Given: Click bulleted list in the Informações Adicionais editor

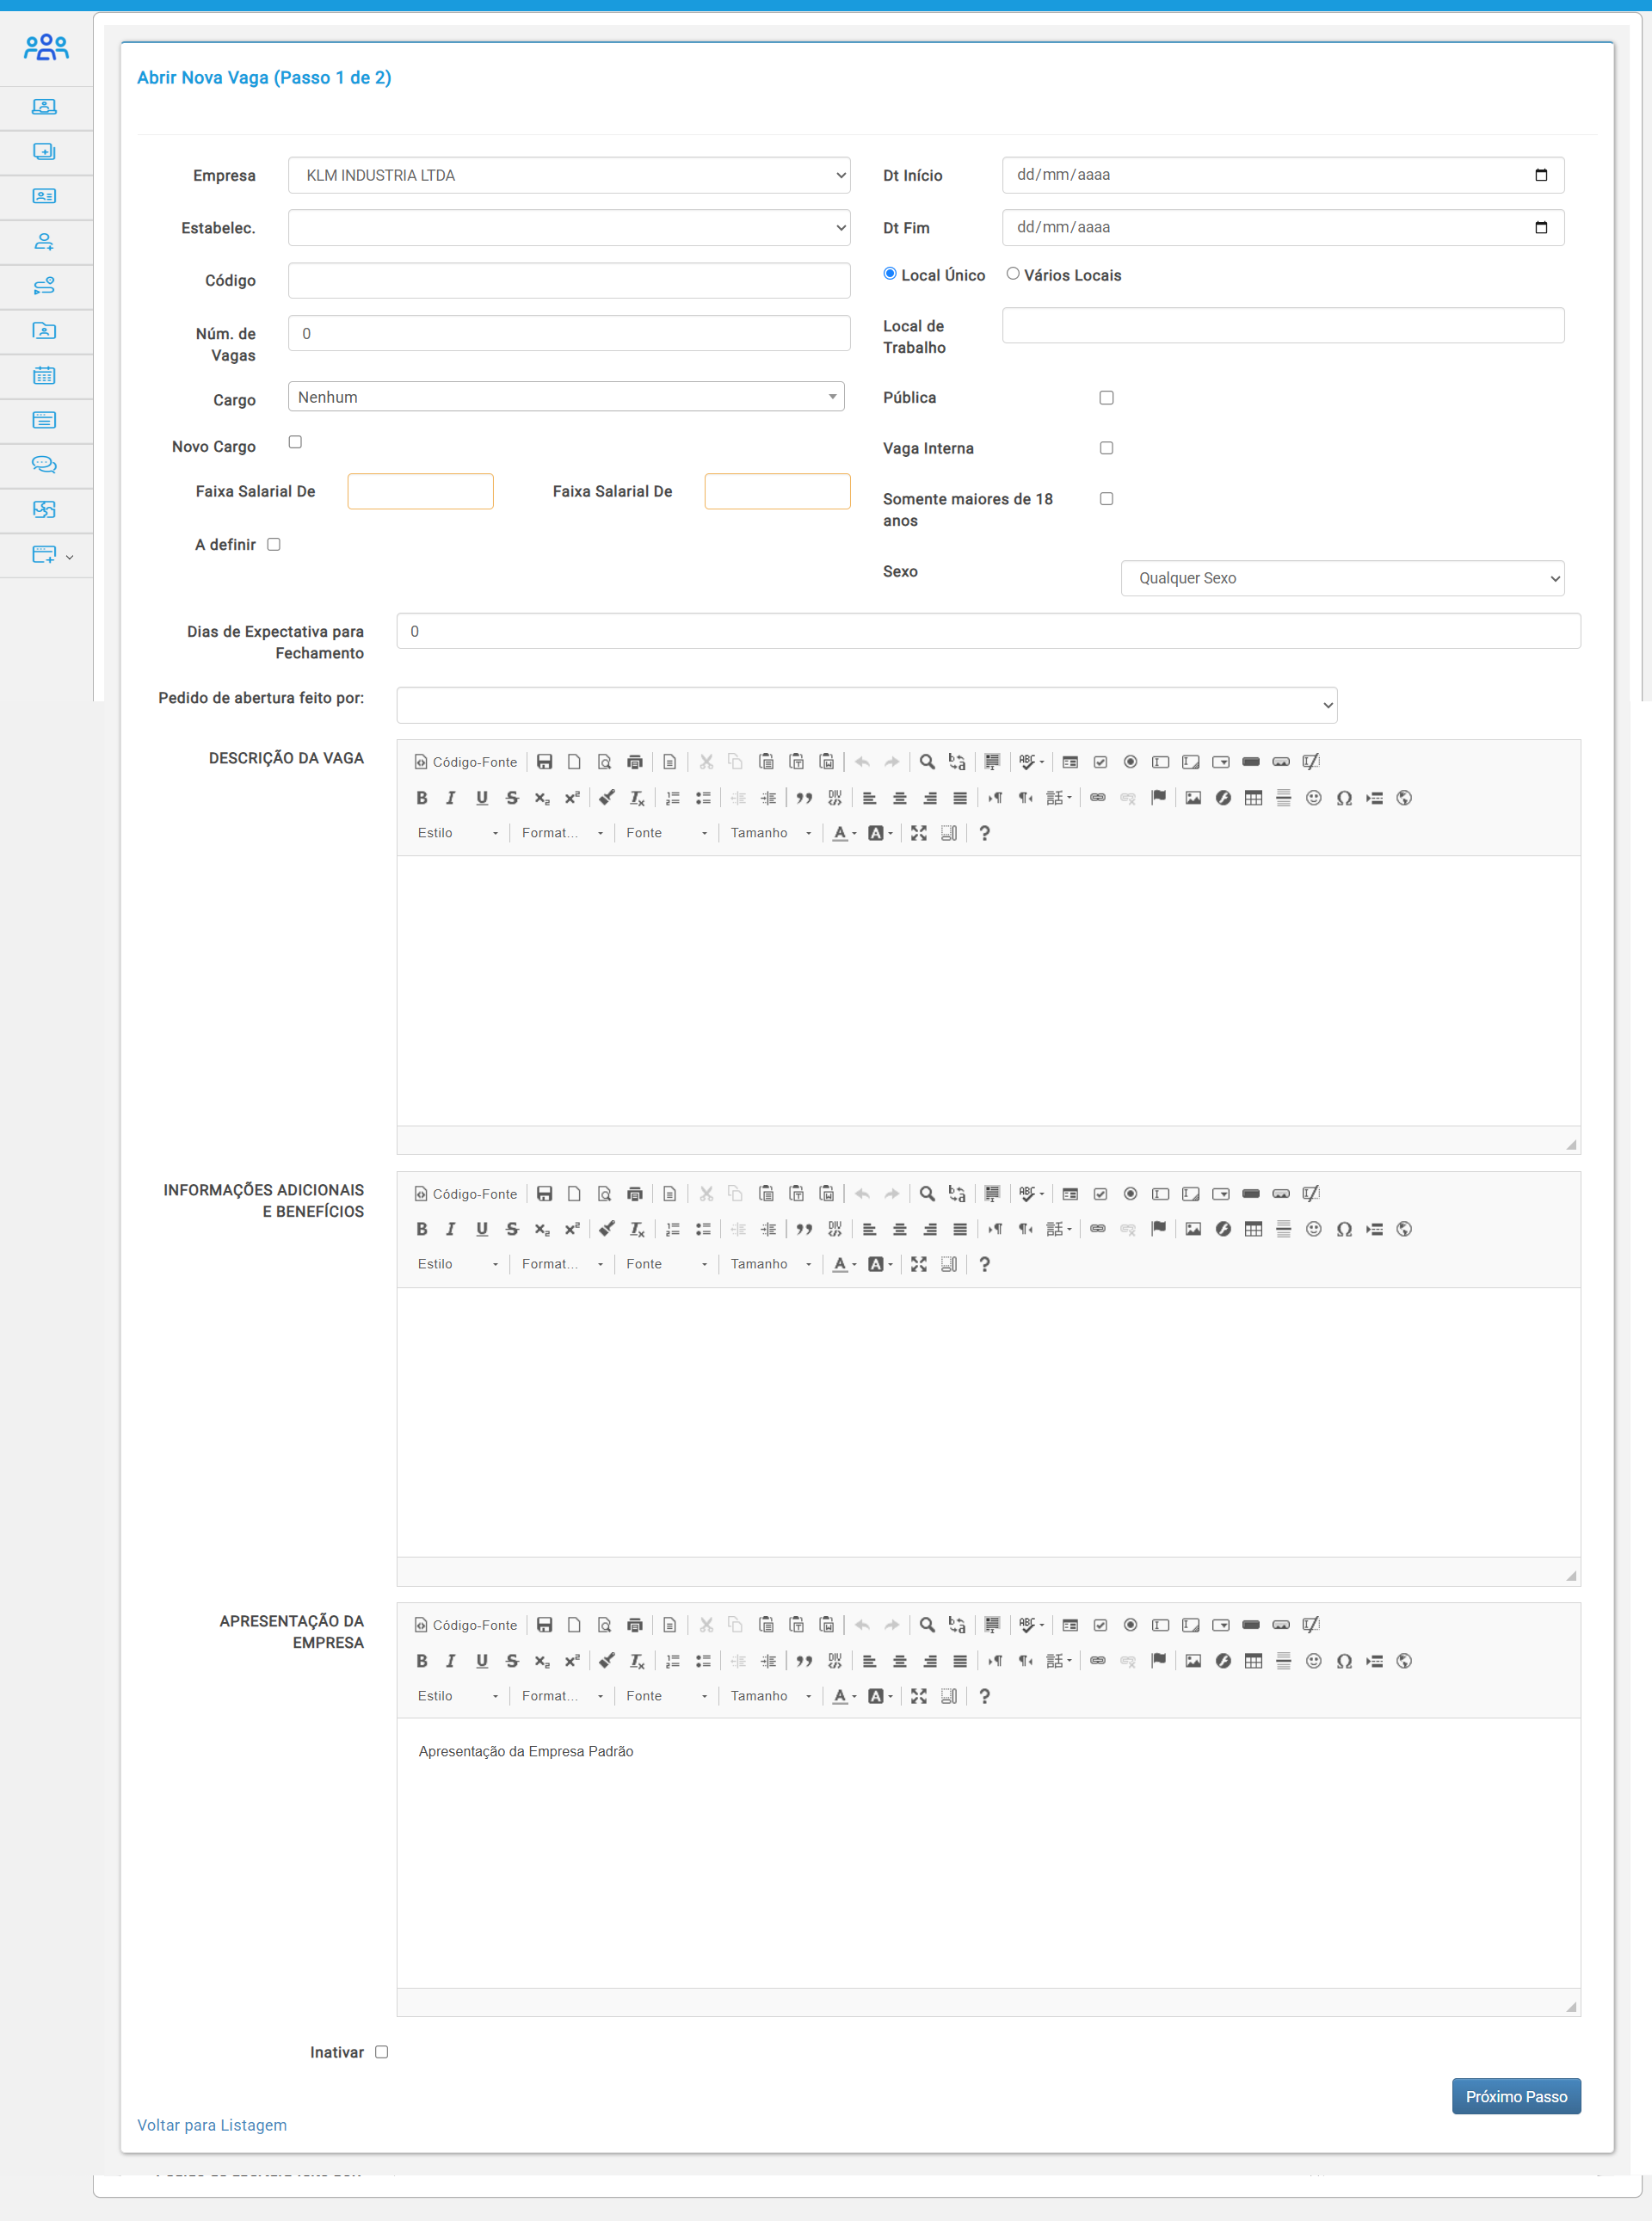Looking at the screenshot, I should coord(703,1229).
